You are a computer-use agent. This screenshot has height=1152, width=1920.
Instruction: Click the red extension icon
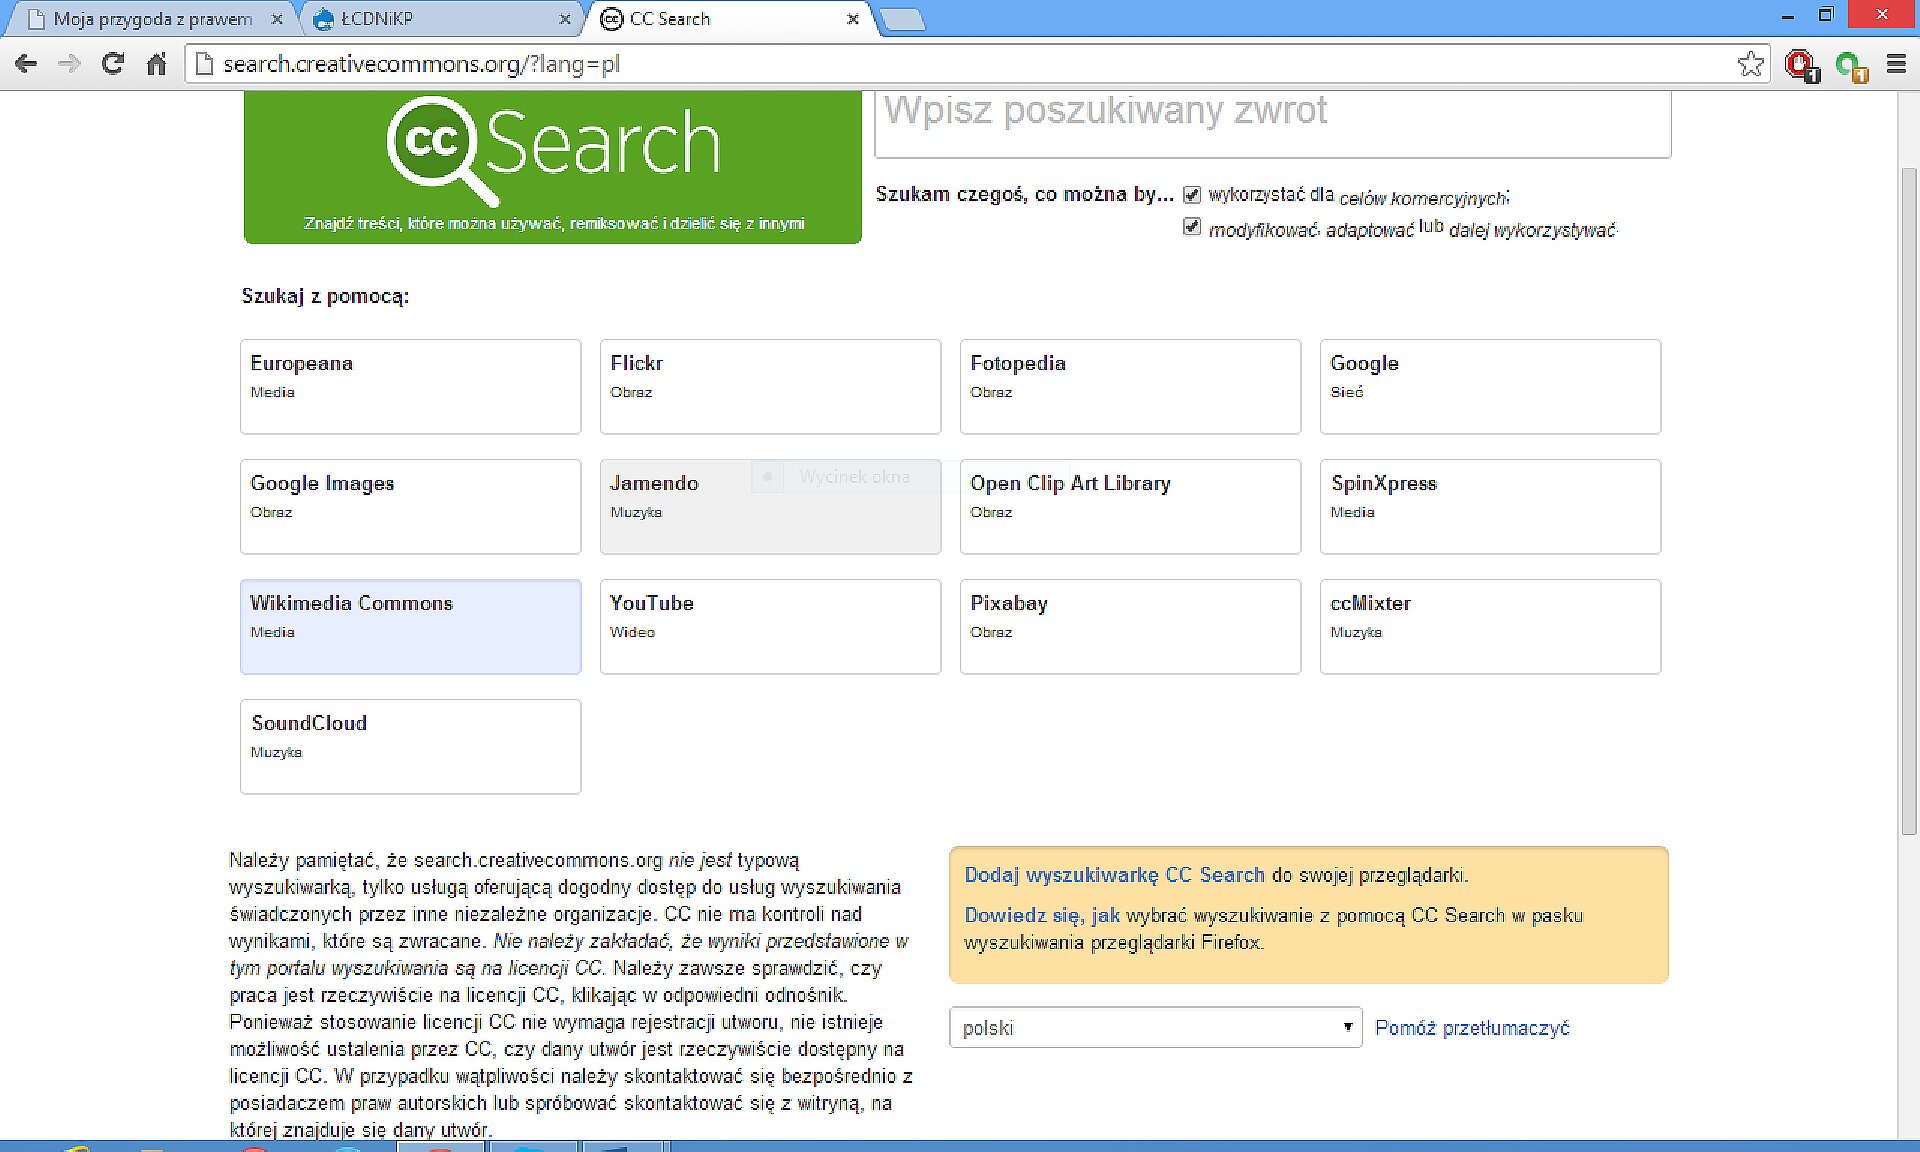click(x=1800, y=65)
